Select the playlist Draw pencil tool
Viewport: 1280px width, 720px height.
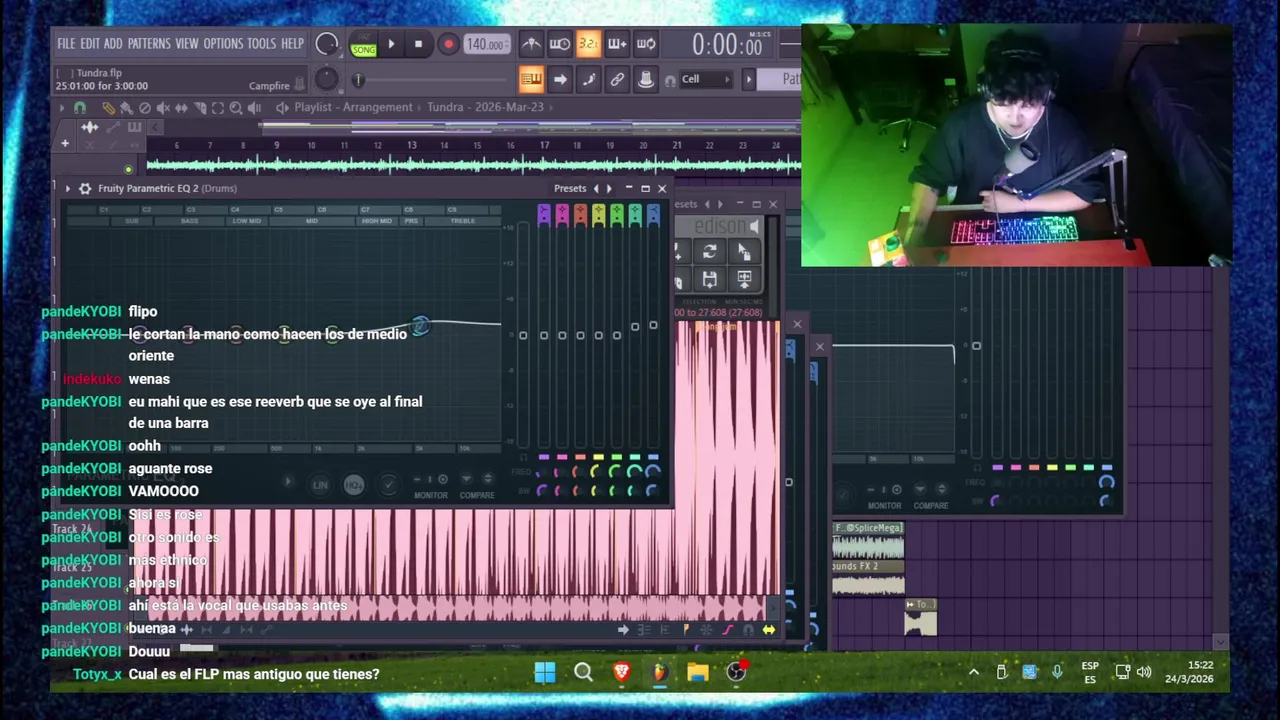point(108,108)
